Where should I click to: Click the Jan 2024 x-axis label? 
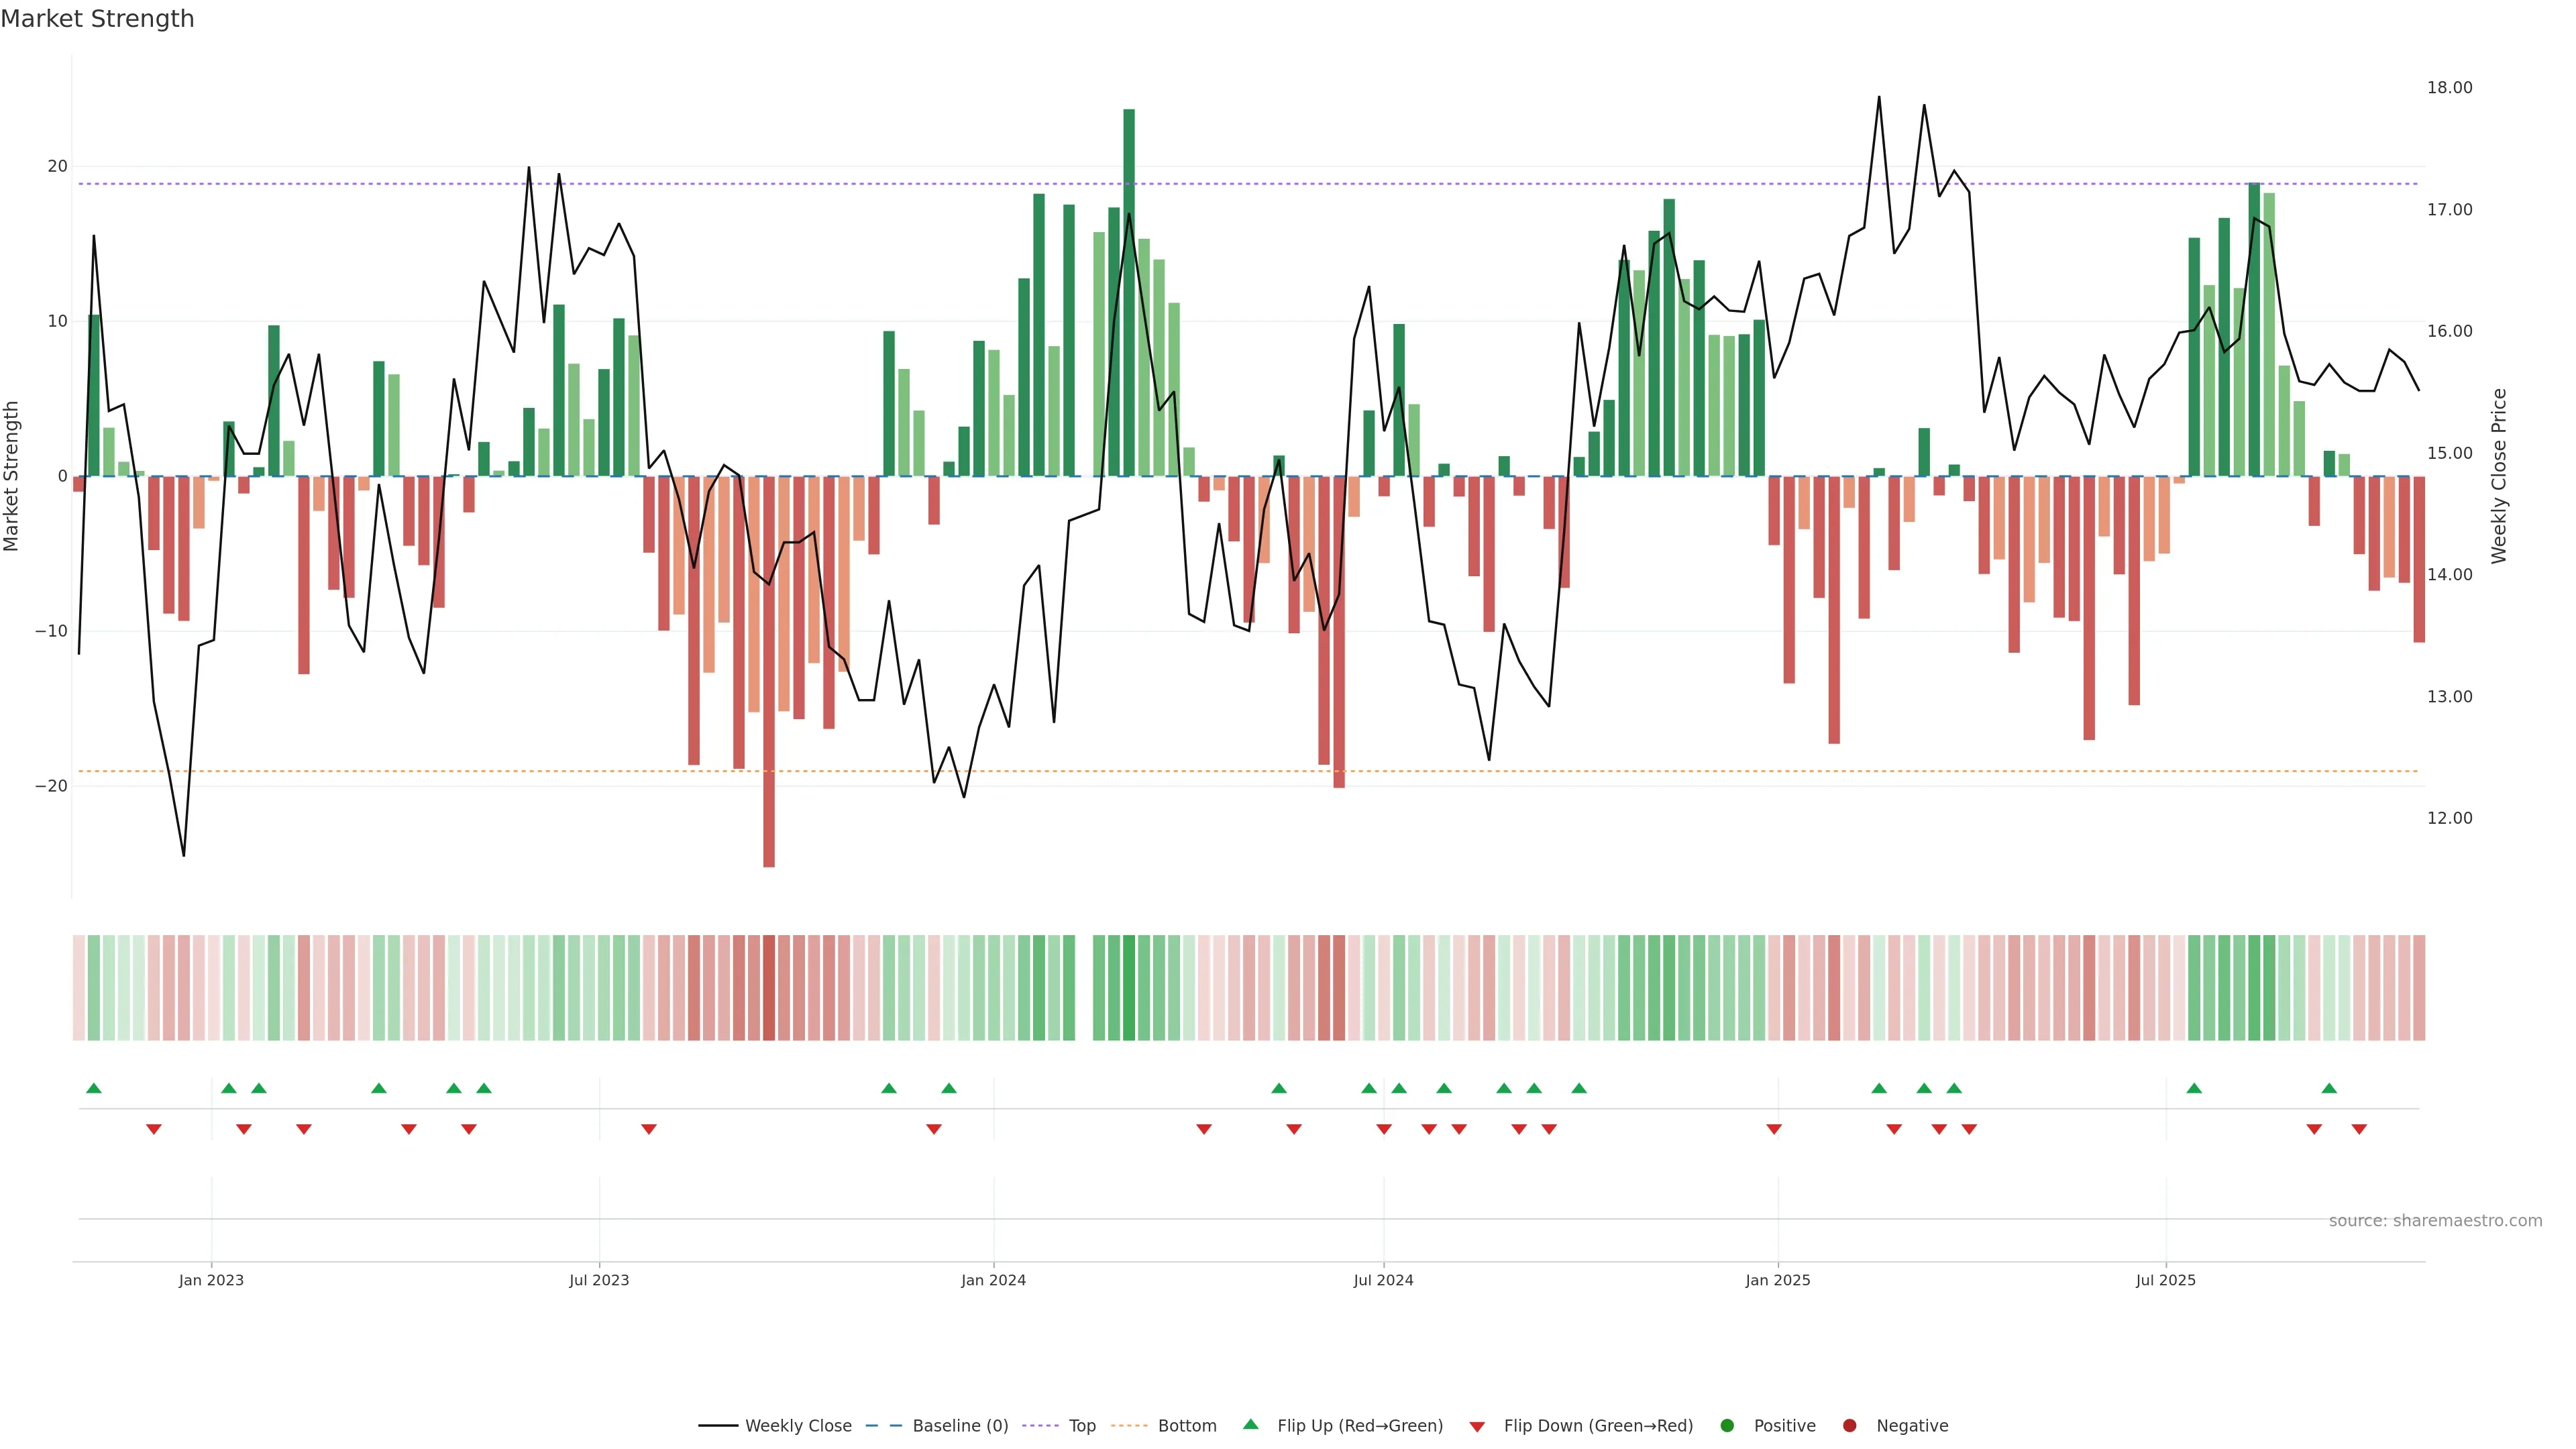[x=993, y=1280]
